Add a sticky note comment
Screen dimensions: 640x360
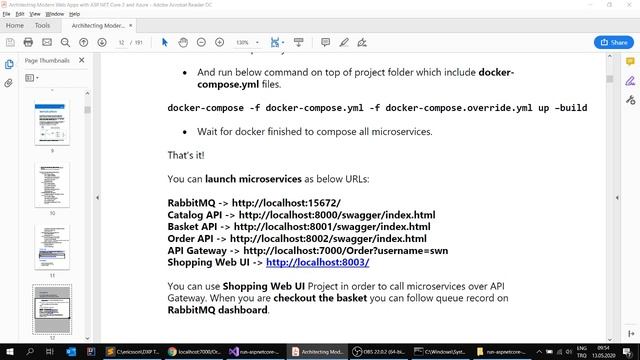[325, 42]
